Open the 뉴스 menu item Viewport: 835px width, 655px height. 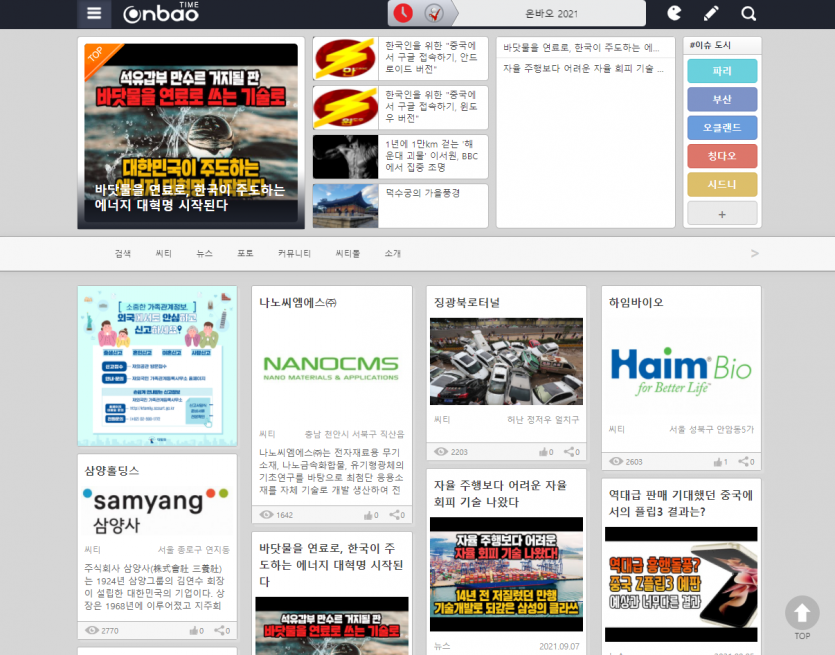coord(204,254)
